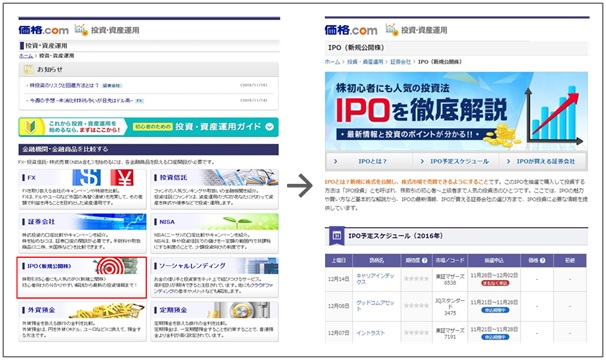
Task: Click the star rating in the グッドコムアセット row
Action: click(x=416, y=306)
